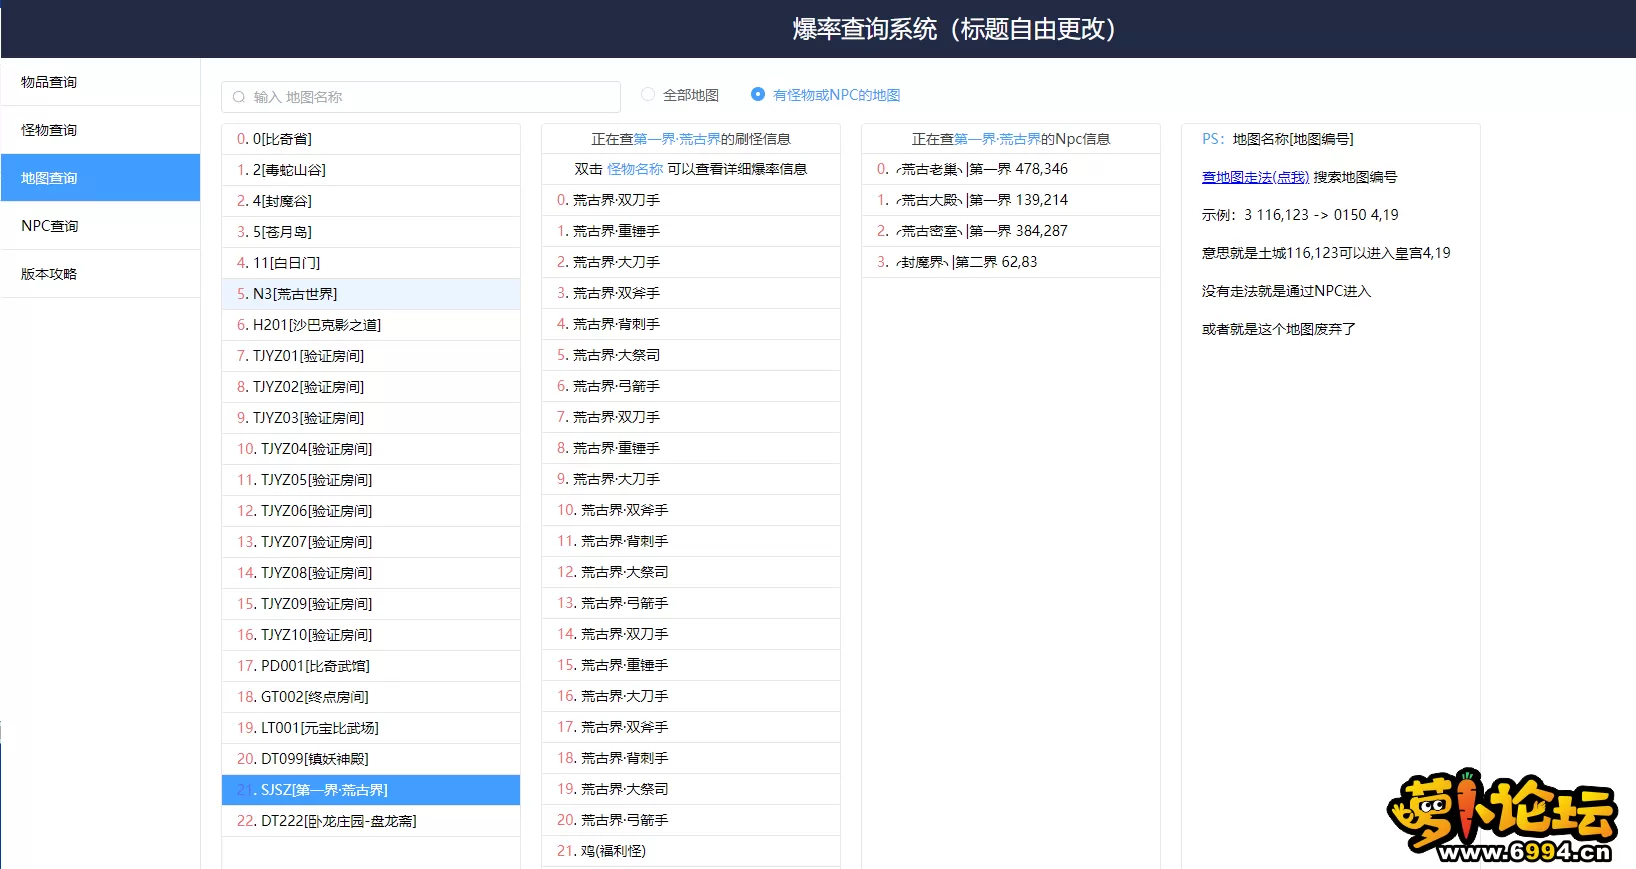The height and width of the screenshot is (869, 1636).
Task: Select the 全部地图 radio option
Action: [x=680, y=95]
